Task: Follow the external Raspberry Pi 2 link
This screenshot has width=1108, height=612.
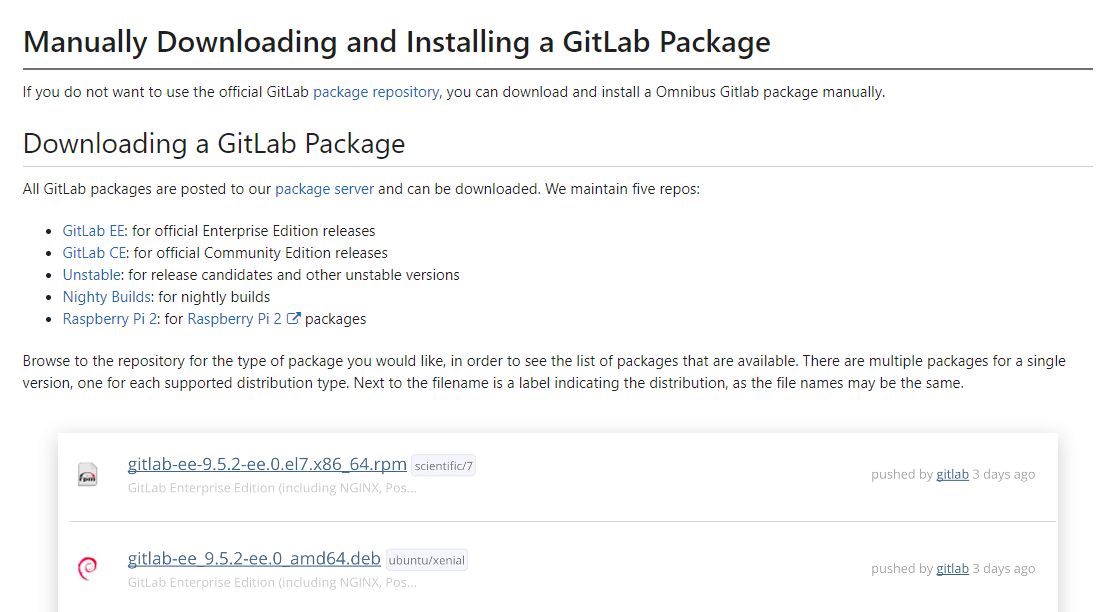Action: (234, 319)
